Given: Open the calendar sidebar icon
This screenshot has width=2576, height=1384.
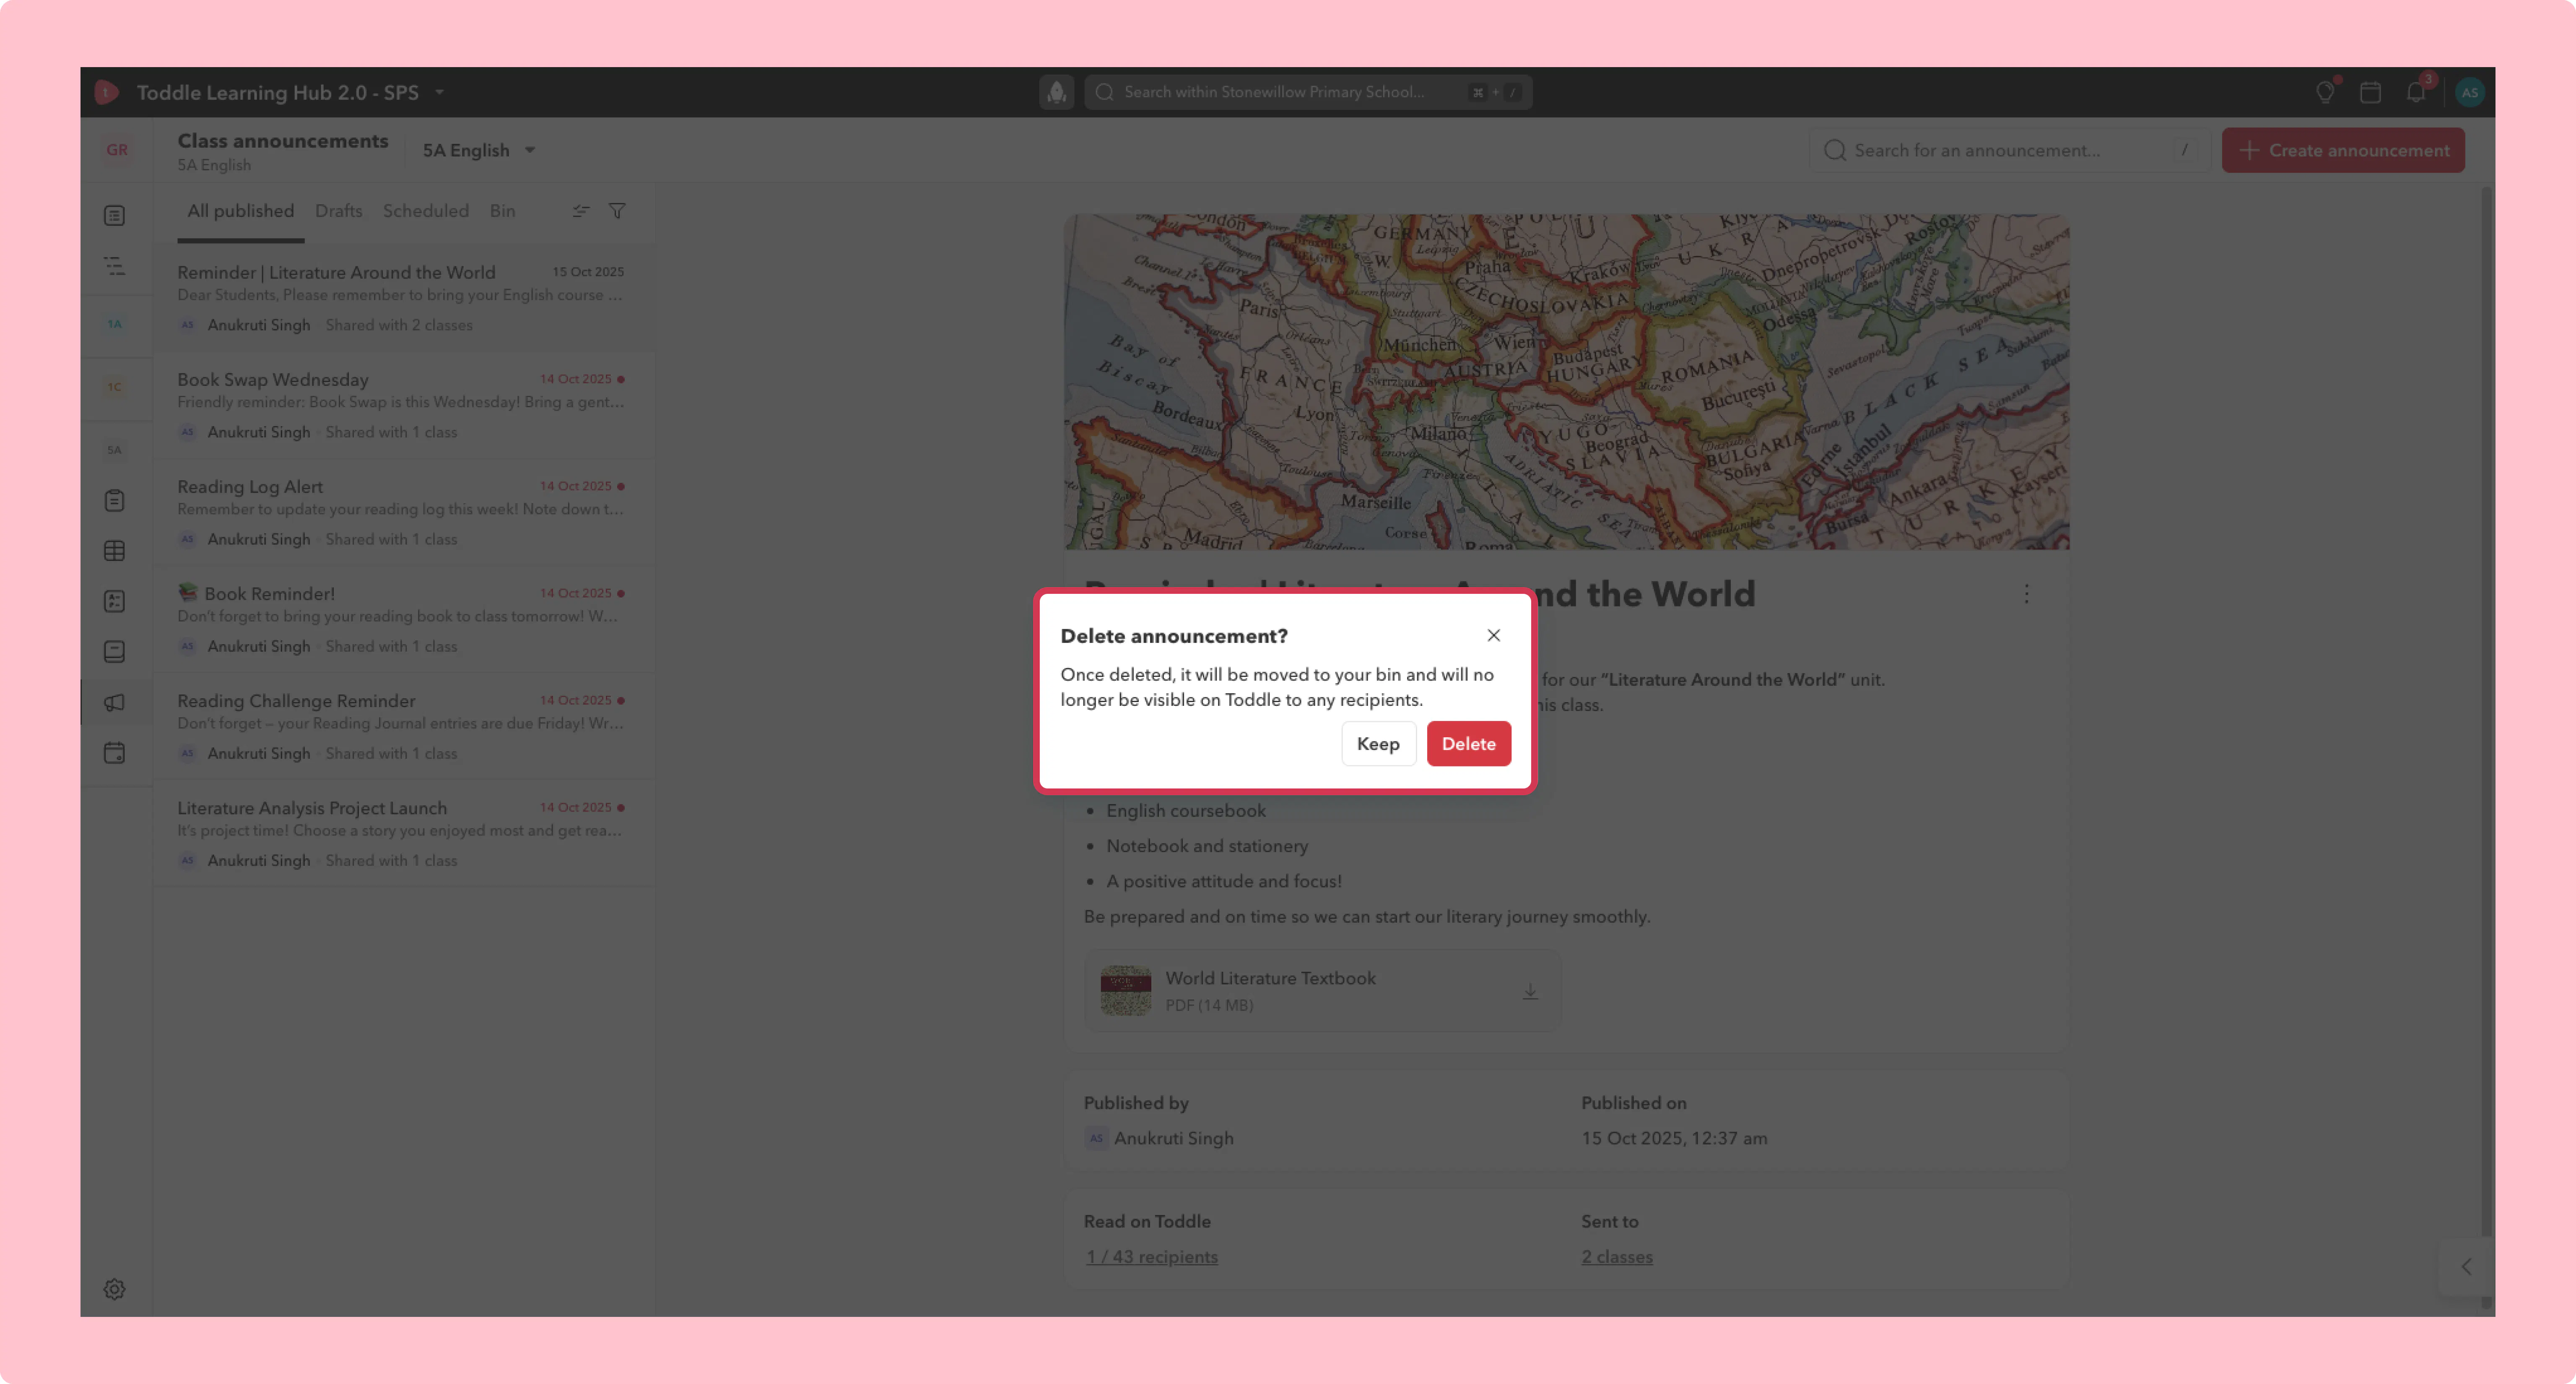Looking at the screenshot, I should pyautogui.click(x=115, y=753).
